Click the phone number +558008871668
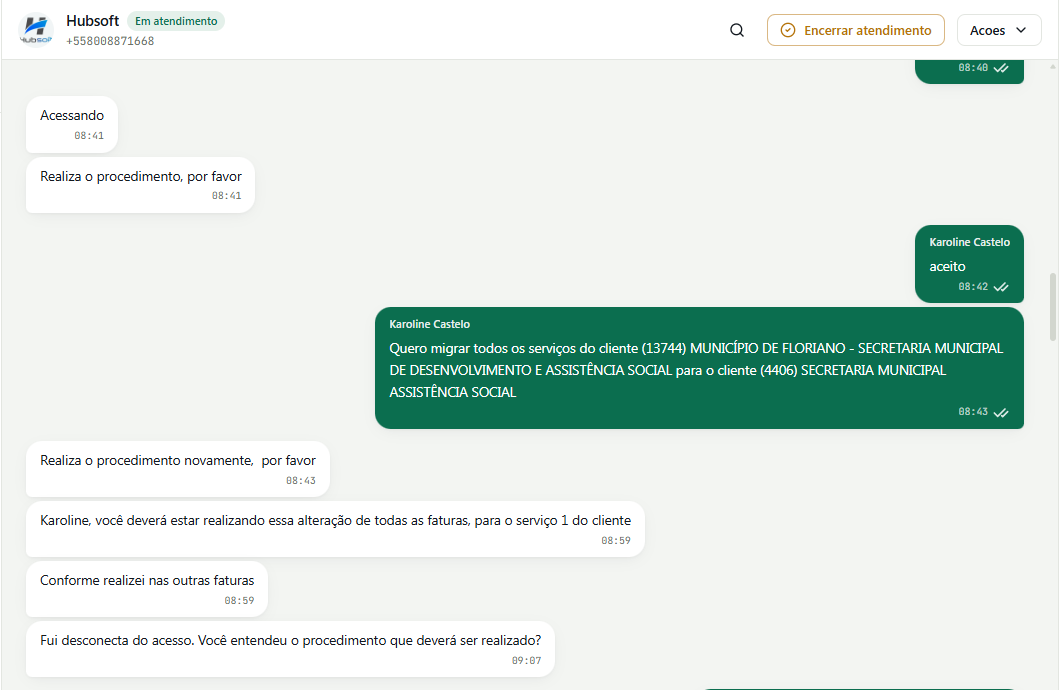Viewport: 1064px width, 690px height. [x=110, y=41]
